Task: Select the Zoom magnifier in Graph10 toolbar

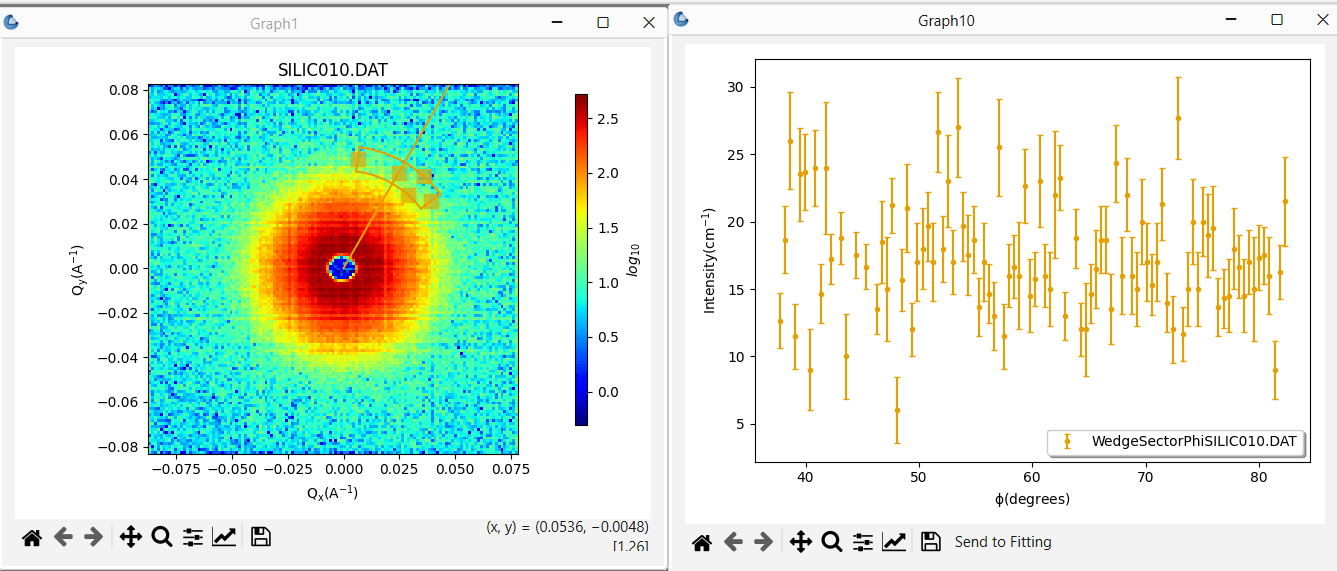Action: 832,542
